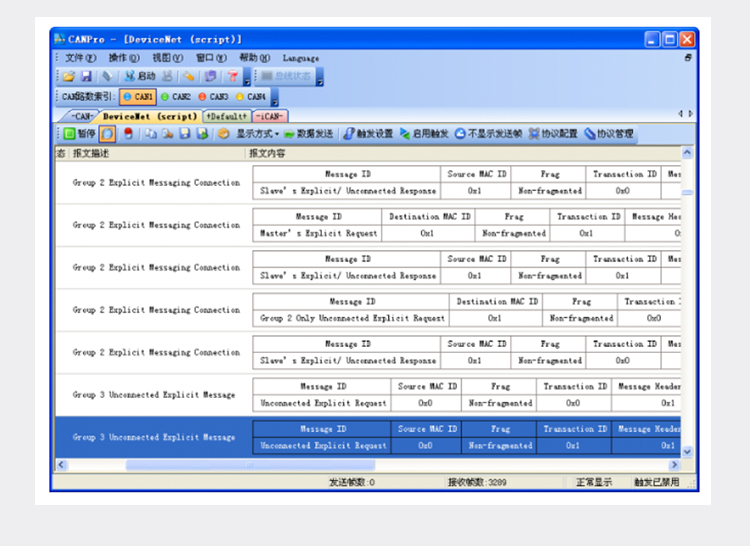Open 触发设置 trigger settings

click(368, 134)
